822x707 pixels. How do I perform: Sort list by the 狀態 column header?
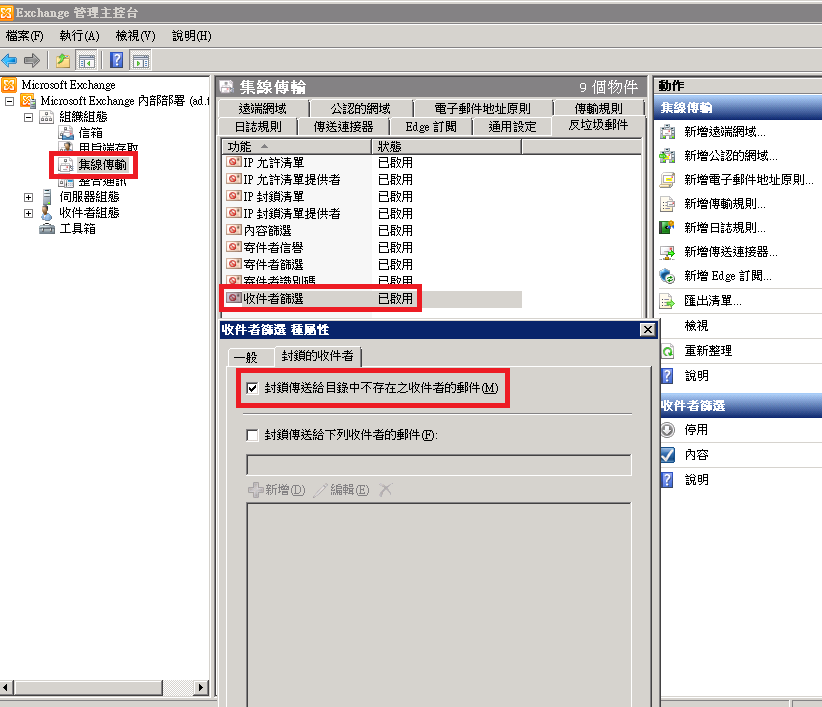tap(447, 147)
